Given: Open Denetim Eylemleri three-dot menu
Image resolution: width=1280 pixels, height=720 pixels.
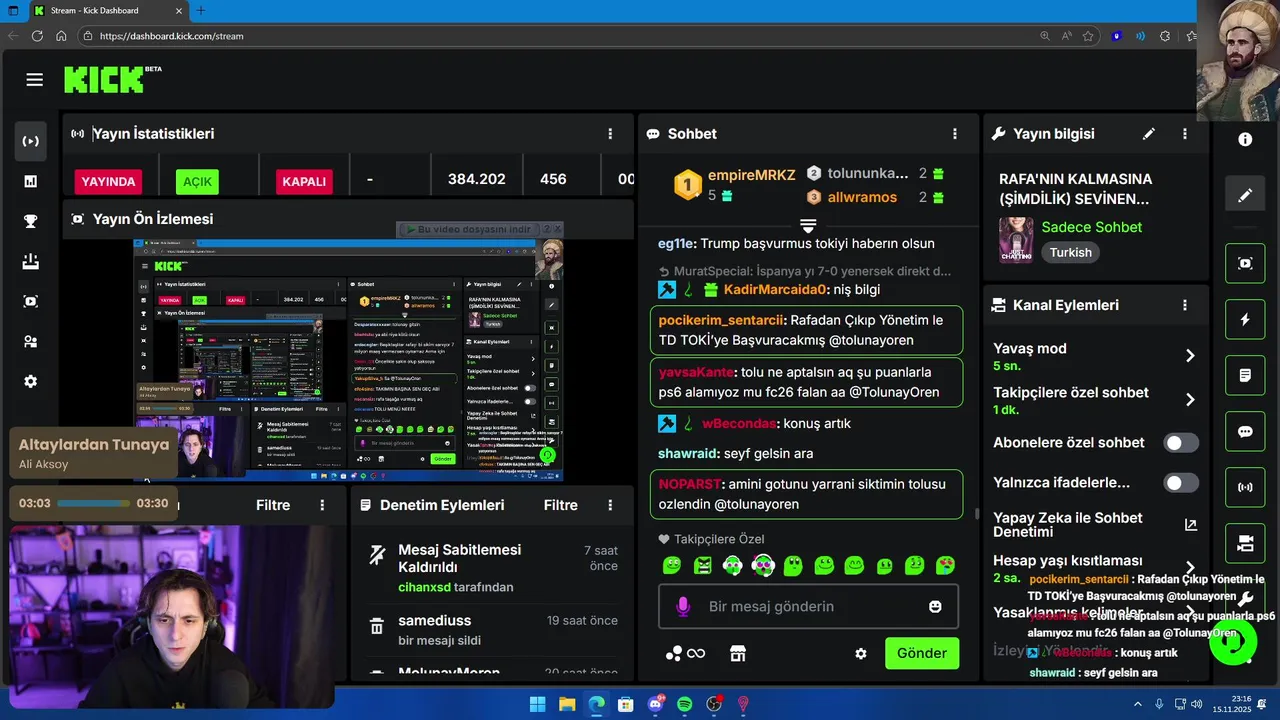Looking at the screenshot, I should [610, 505].
